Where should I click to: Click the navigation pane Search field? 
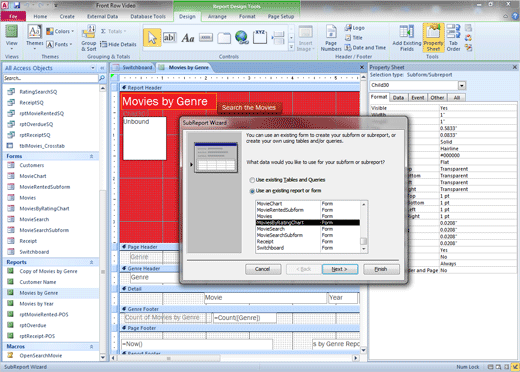pos(51,78)
